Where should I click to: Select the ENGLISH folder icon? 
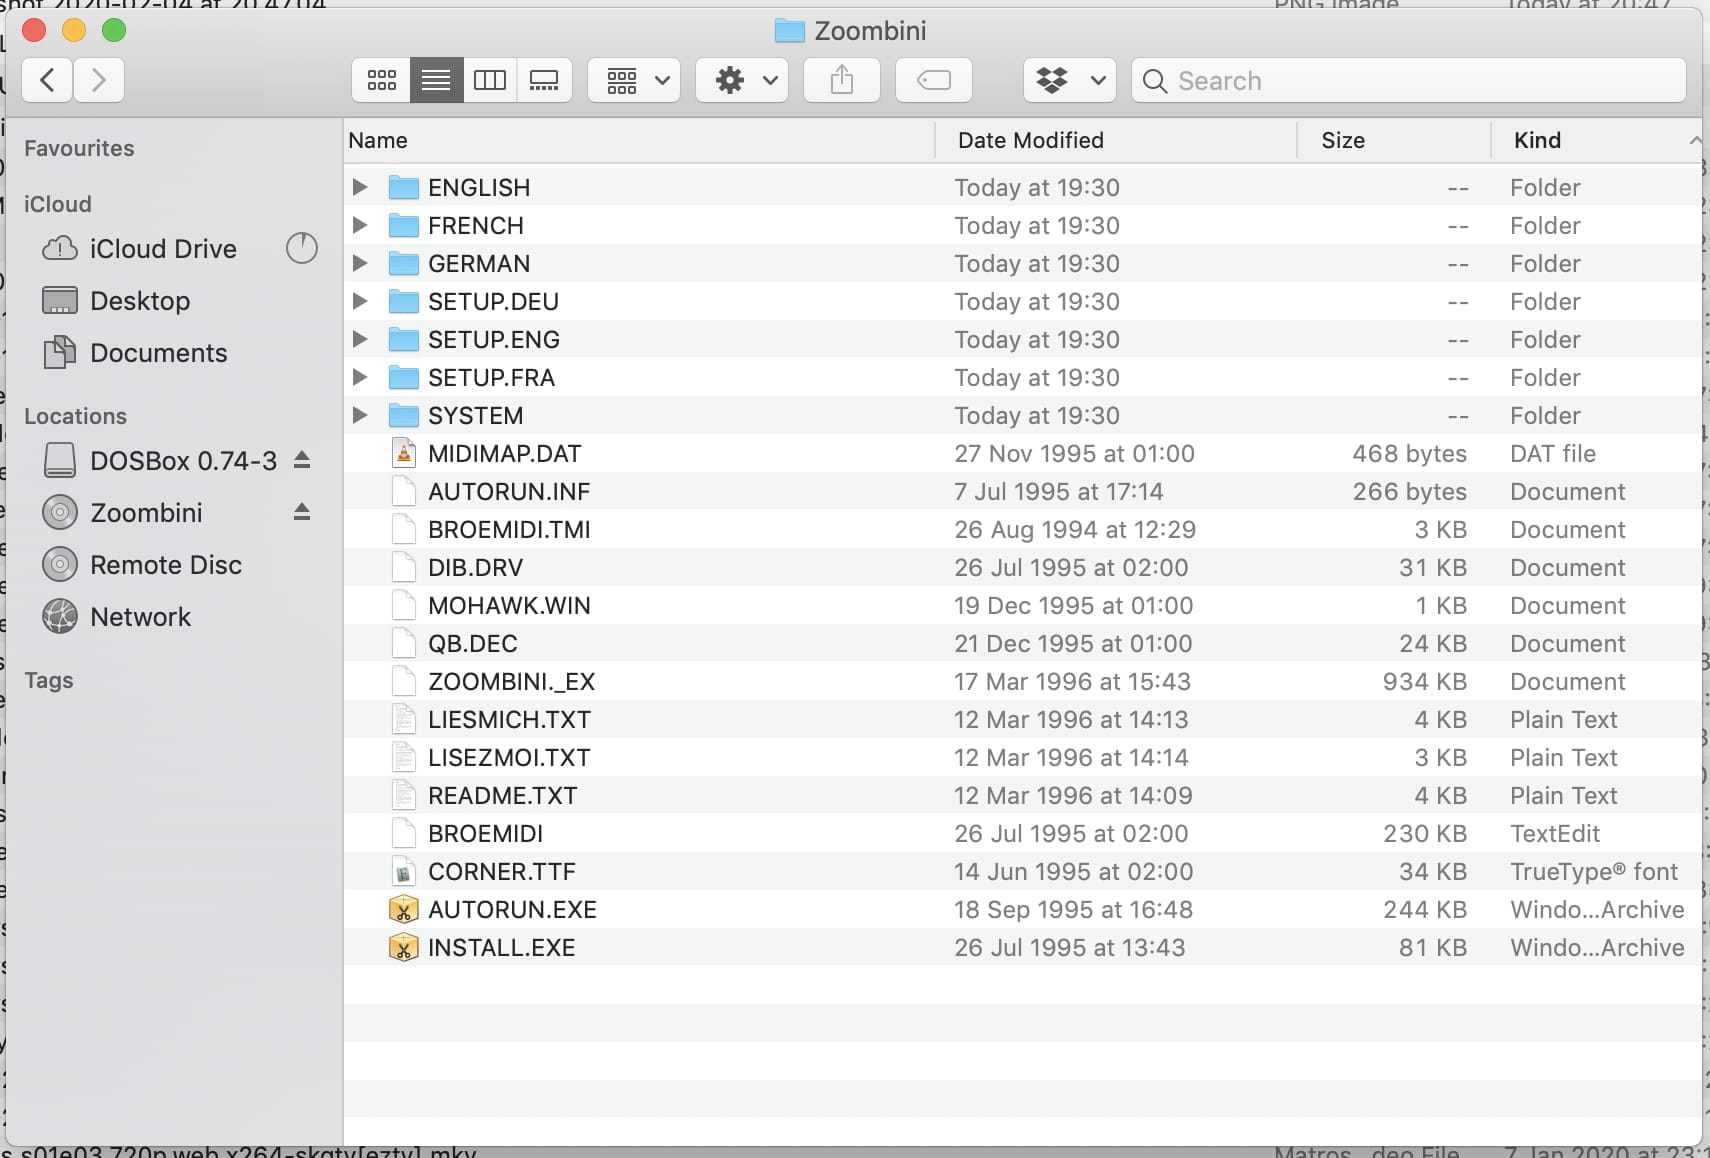tap(403, 187)
